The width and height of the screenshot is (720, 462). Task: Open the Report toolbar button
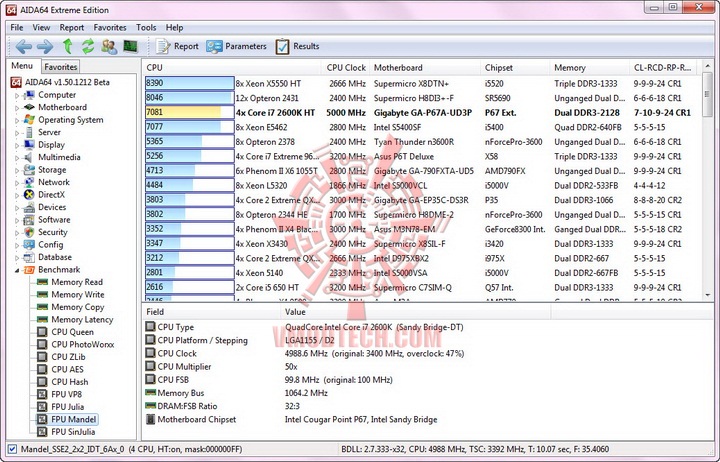177,46
